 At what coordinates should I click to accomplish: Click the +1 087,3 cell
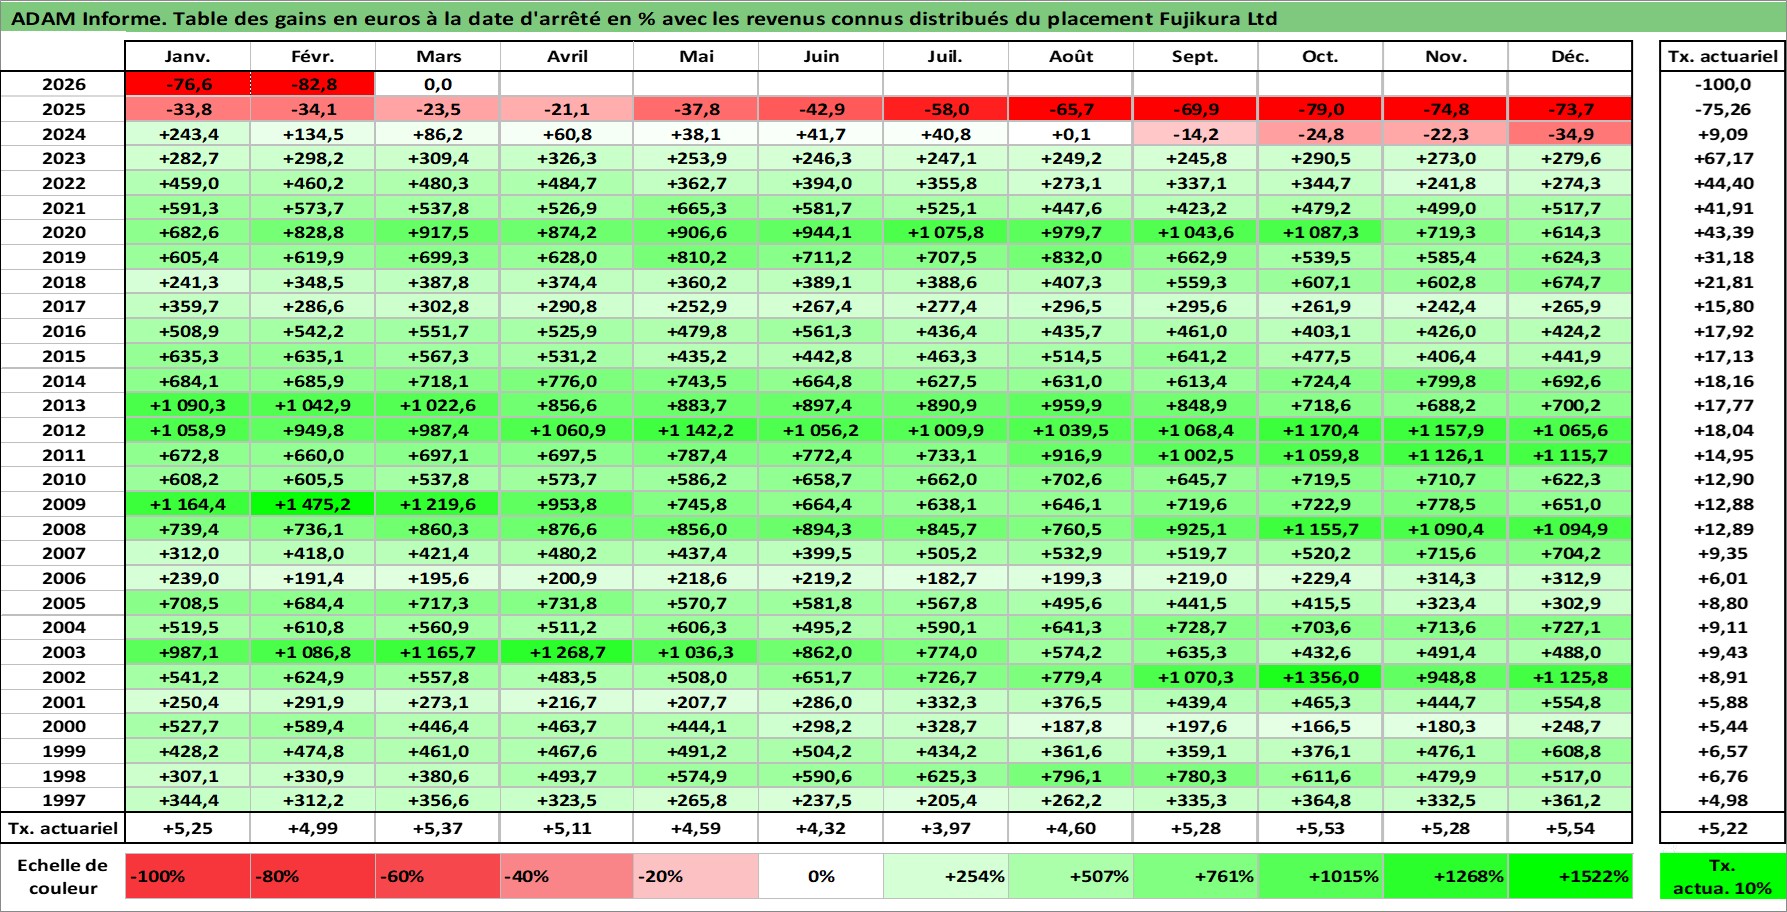click(x=1320, y=232)
